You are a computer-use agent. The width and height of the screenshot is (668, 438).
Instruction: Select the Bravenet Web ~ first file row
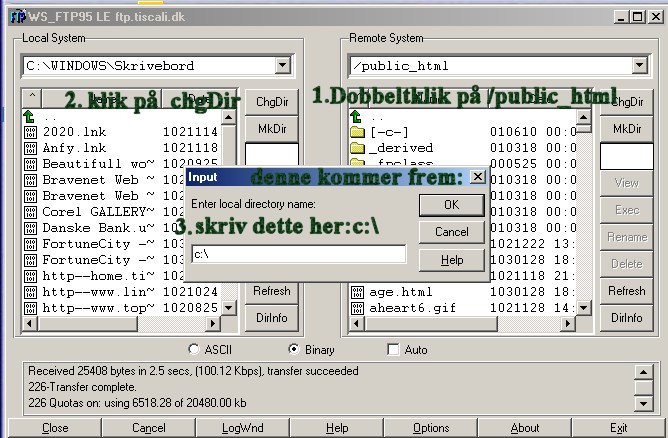pos(121,180)
